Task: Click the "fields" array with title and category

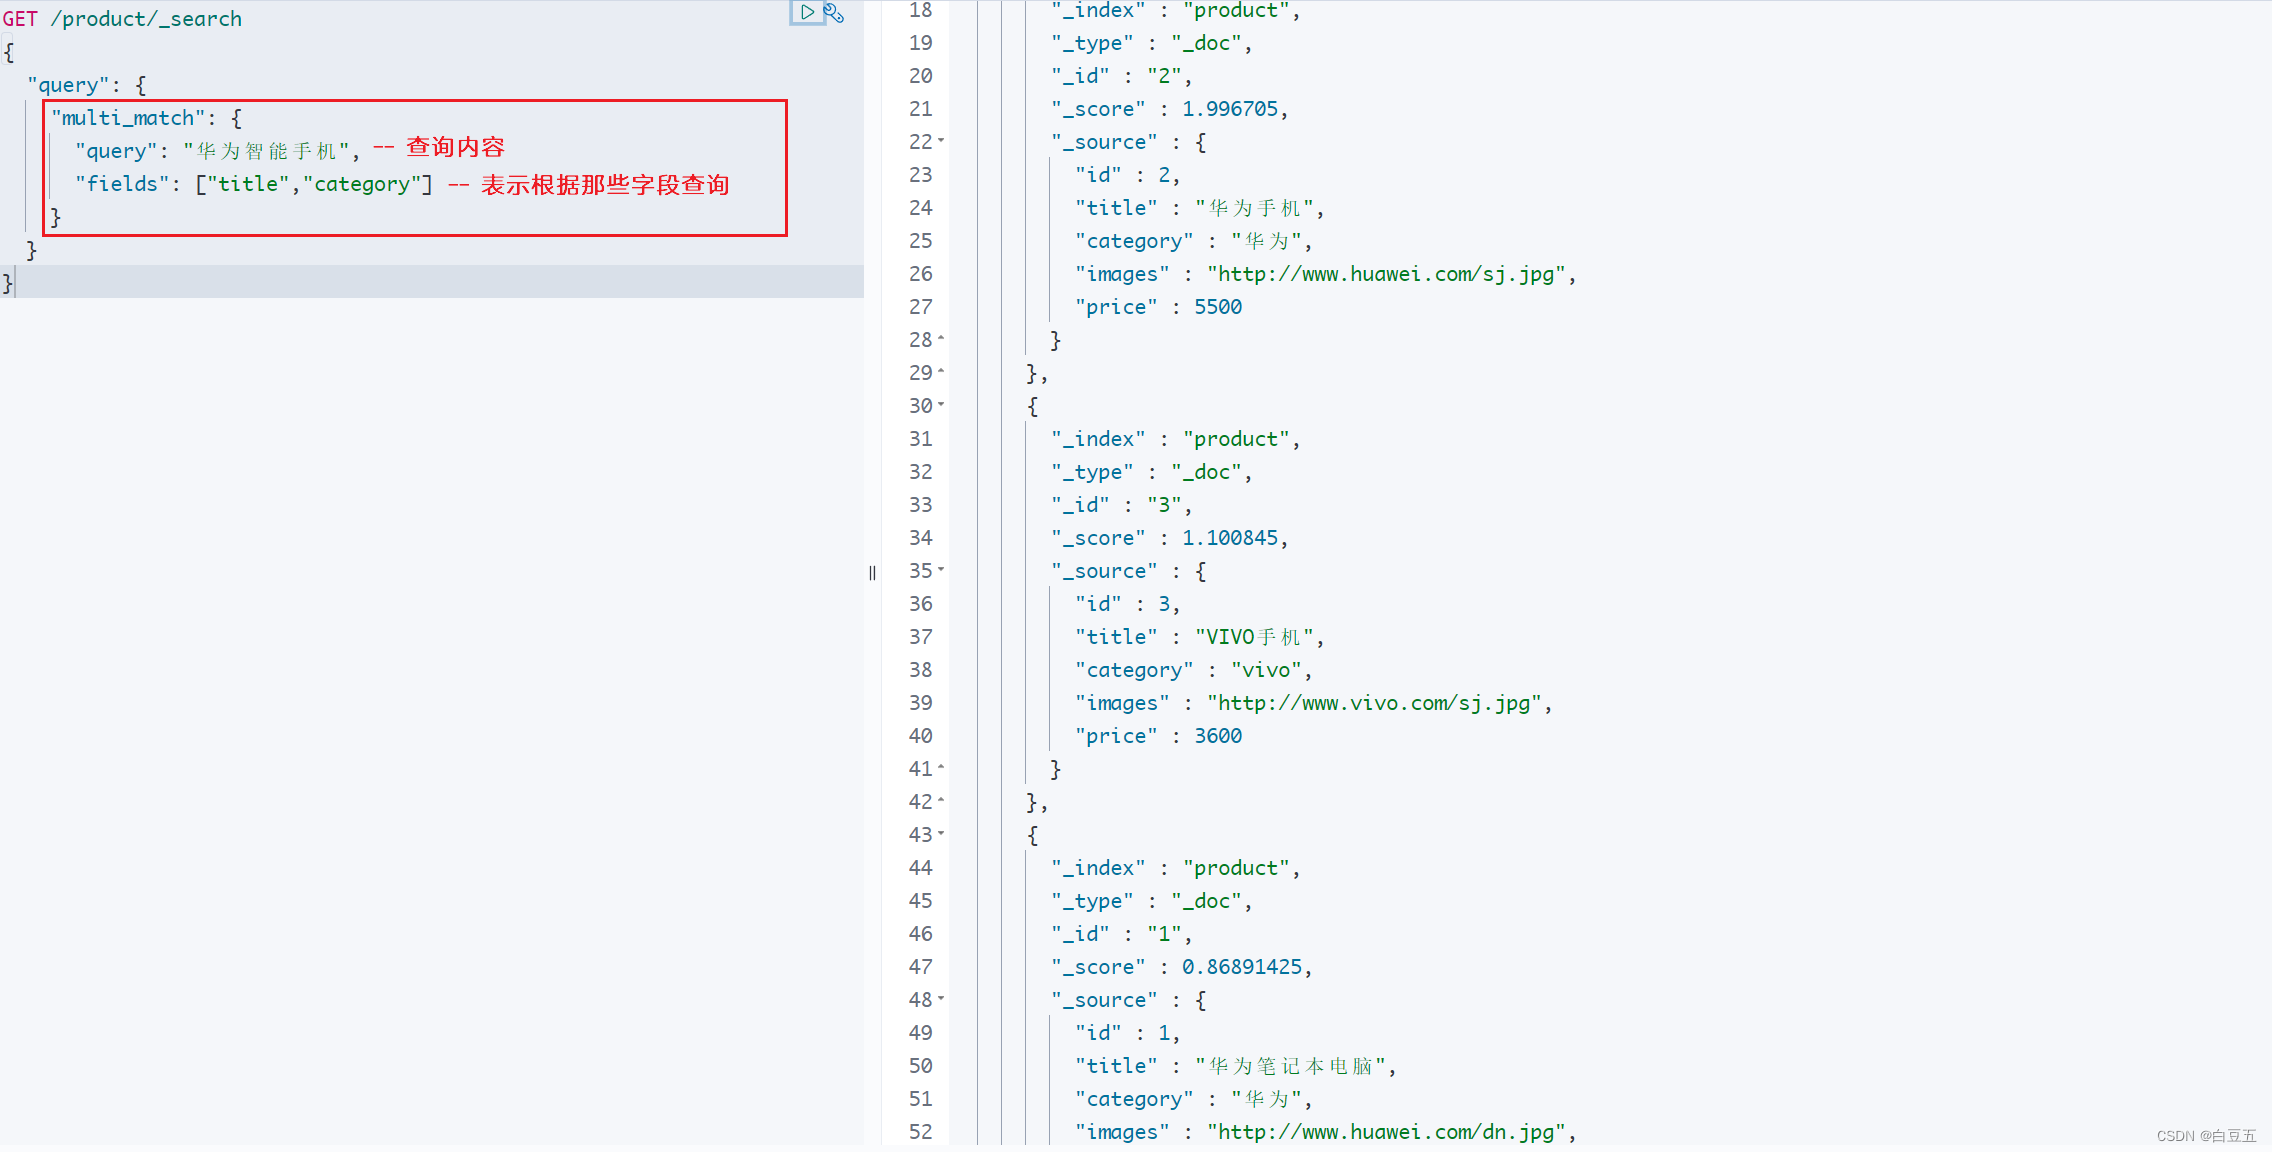Action: pyautogui.click(x=314, y=184)
